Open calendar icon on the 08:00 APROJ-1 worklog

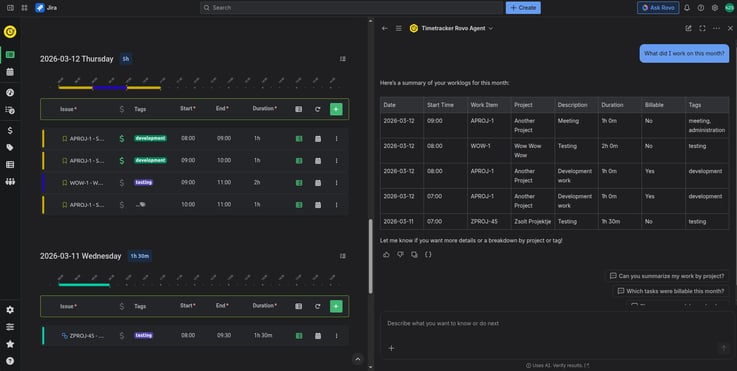click(x=318, y=139)
